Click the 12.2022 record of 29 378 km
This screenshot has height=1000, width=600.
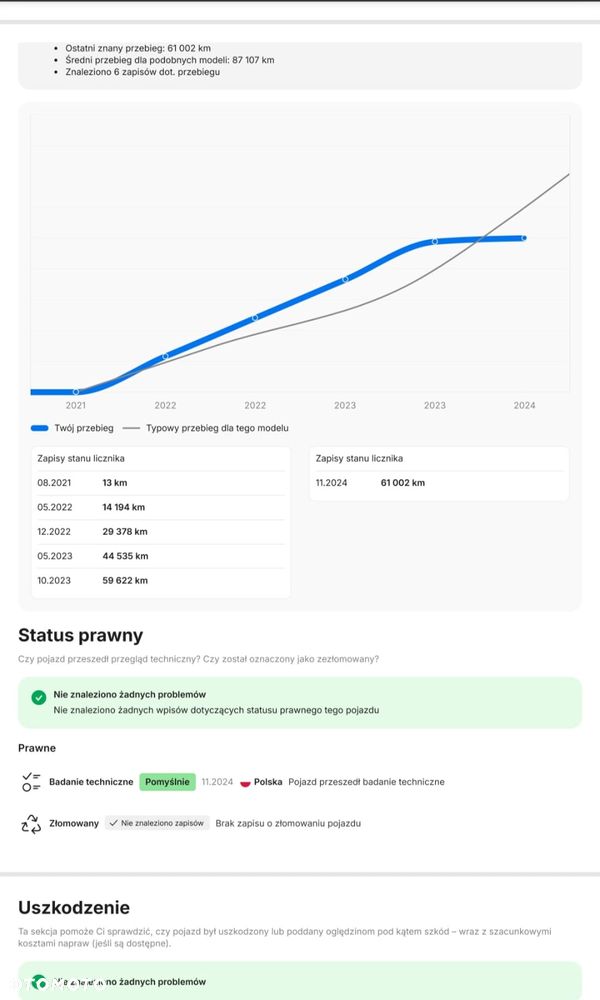click(160, 532)
